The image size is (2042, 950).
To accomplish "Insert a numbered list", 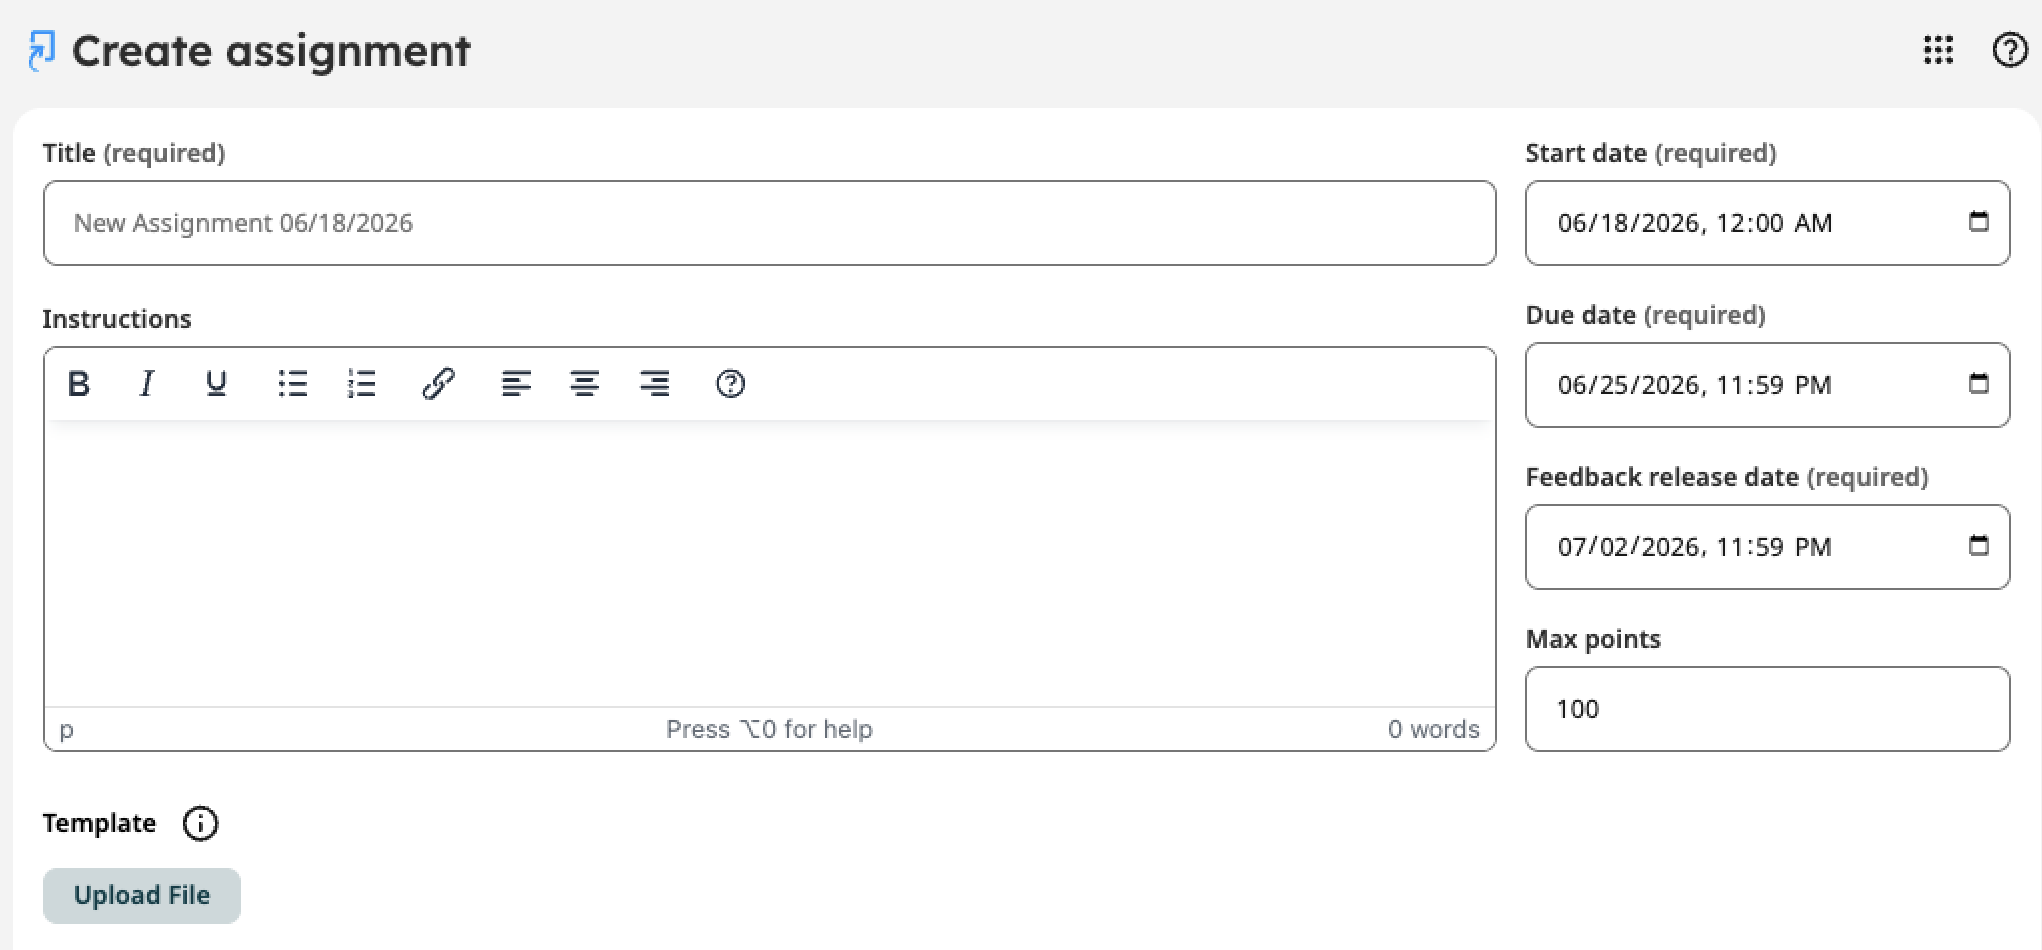I will (x=361, y=384).
